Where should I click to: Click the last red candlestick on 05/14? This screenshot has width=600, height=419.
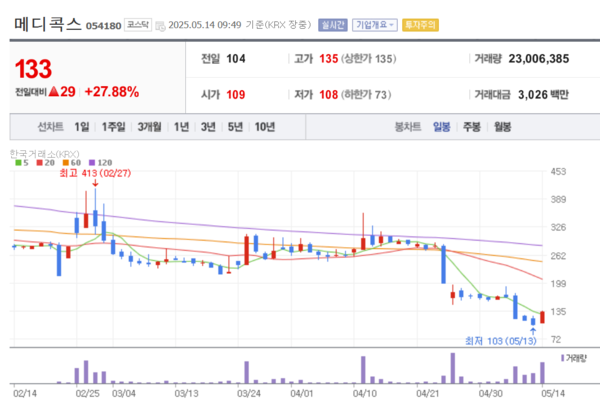[542, 317]
